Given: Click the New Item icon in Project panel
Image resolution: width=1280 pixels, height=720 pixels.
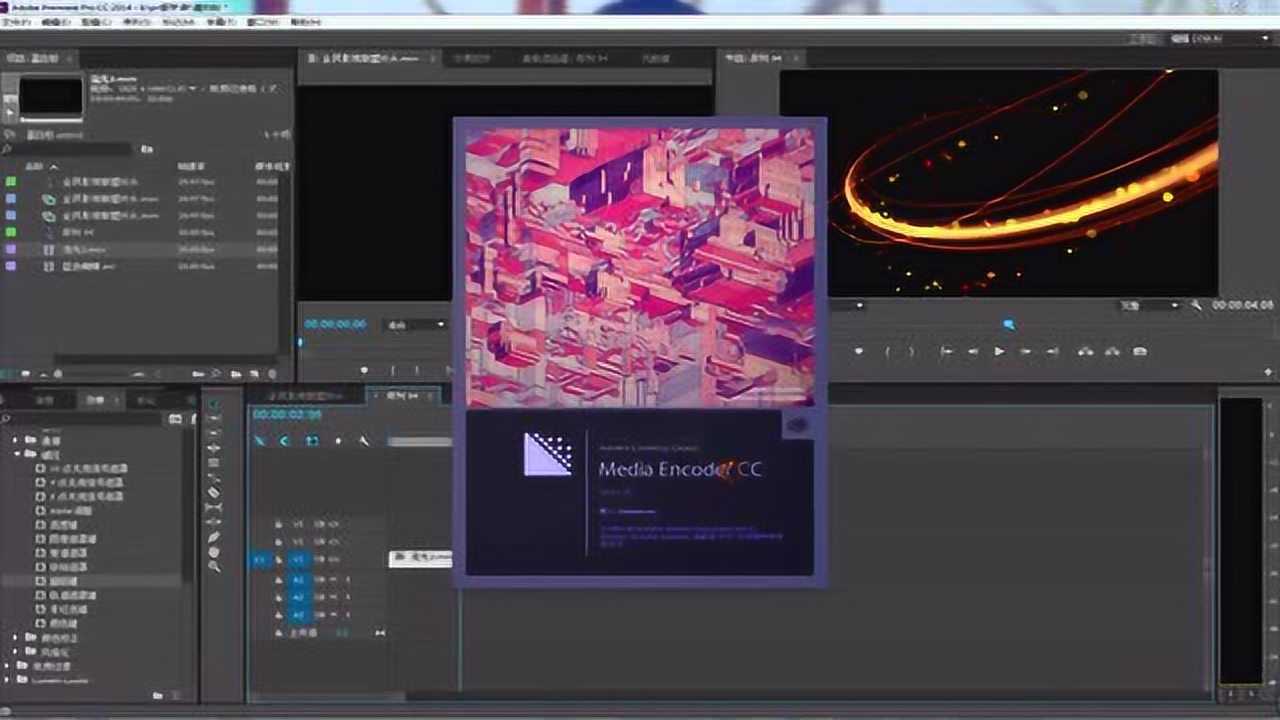Looking at the screenshot, I should point(254,374).
